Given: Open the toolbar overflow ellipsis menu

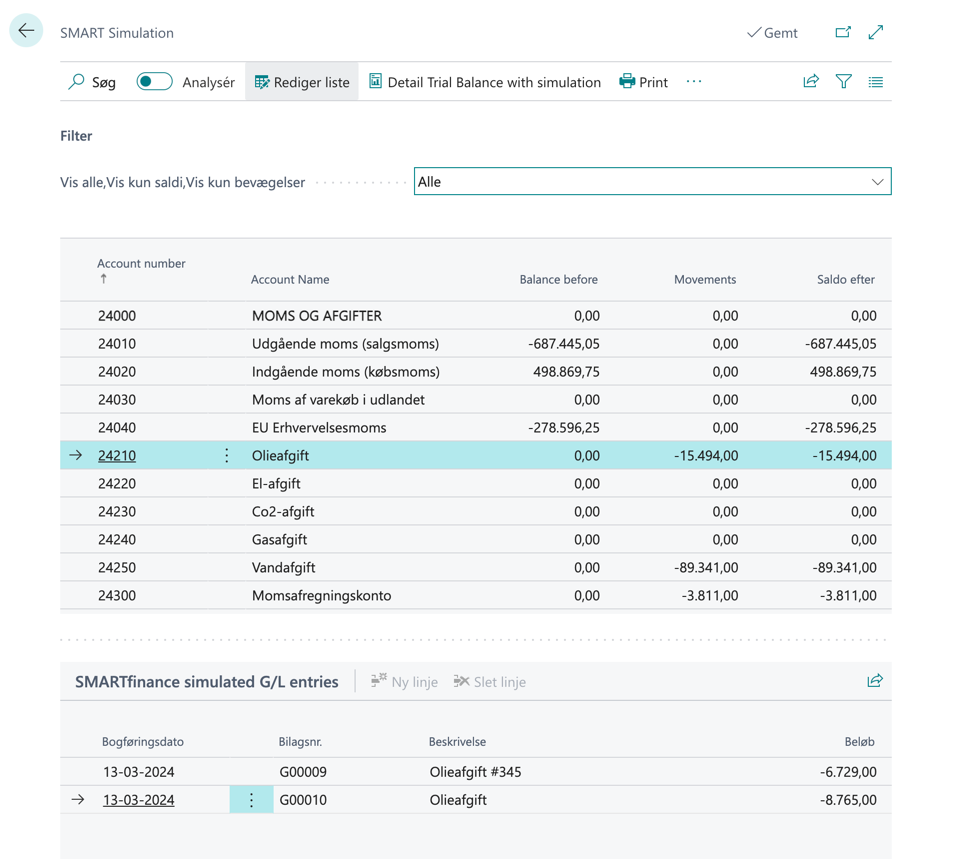Looking at the screenshot, I should pos(694,82).
